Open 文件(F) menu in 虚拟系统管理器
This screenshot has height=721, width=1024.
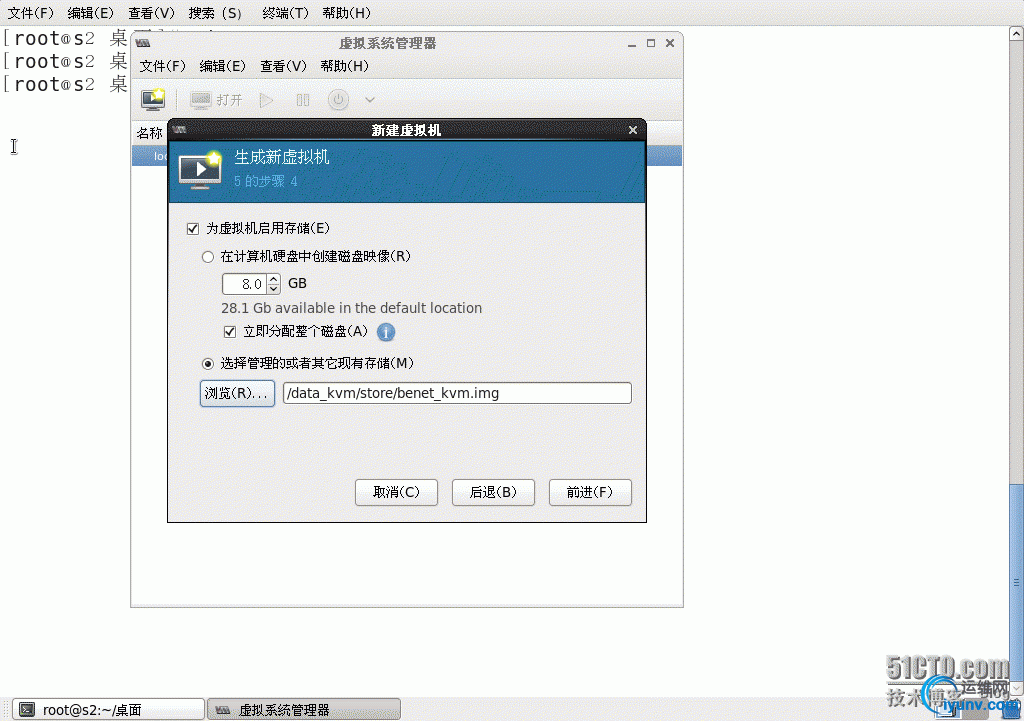(x=163, y=66)
